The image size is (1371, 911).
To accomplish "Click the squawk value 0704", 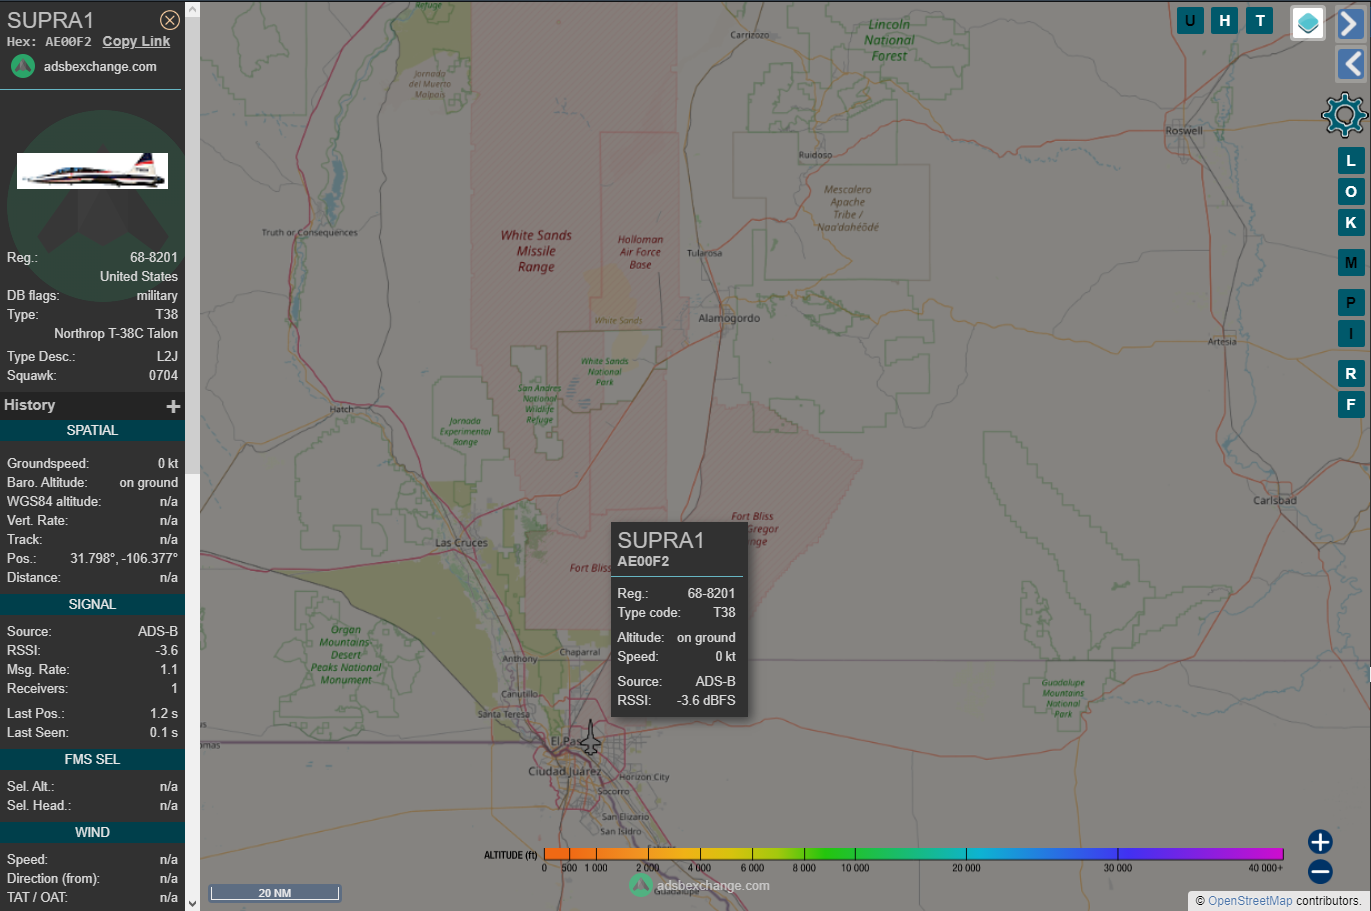I will [163, 376].
